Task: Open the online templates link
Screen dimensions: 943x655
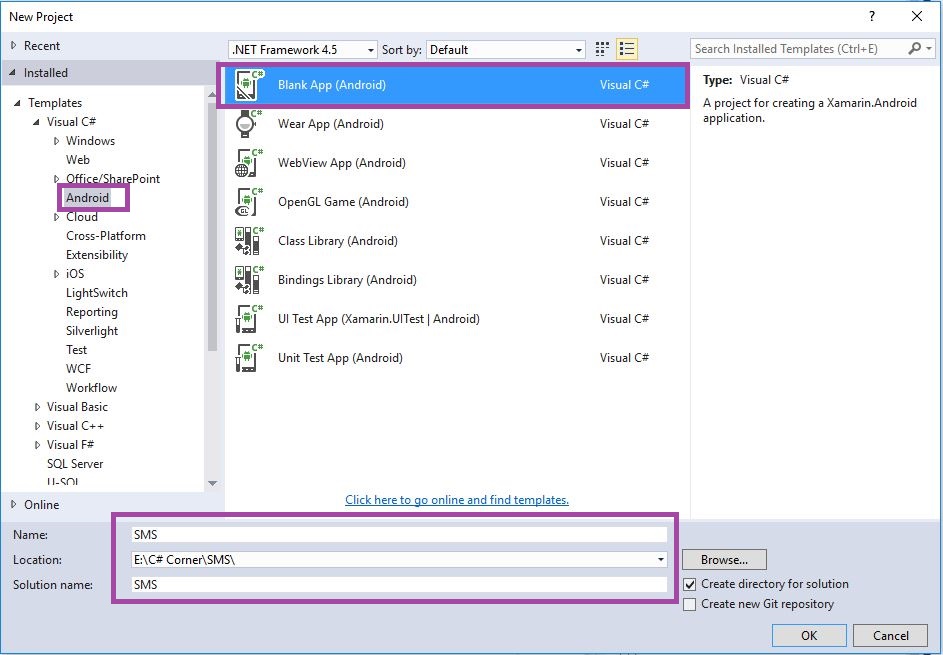Action: 457,500
